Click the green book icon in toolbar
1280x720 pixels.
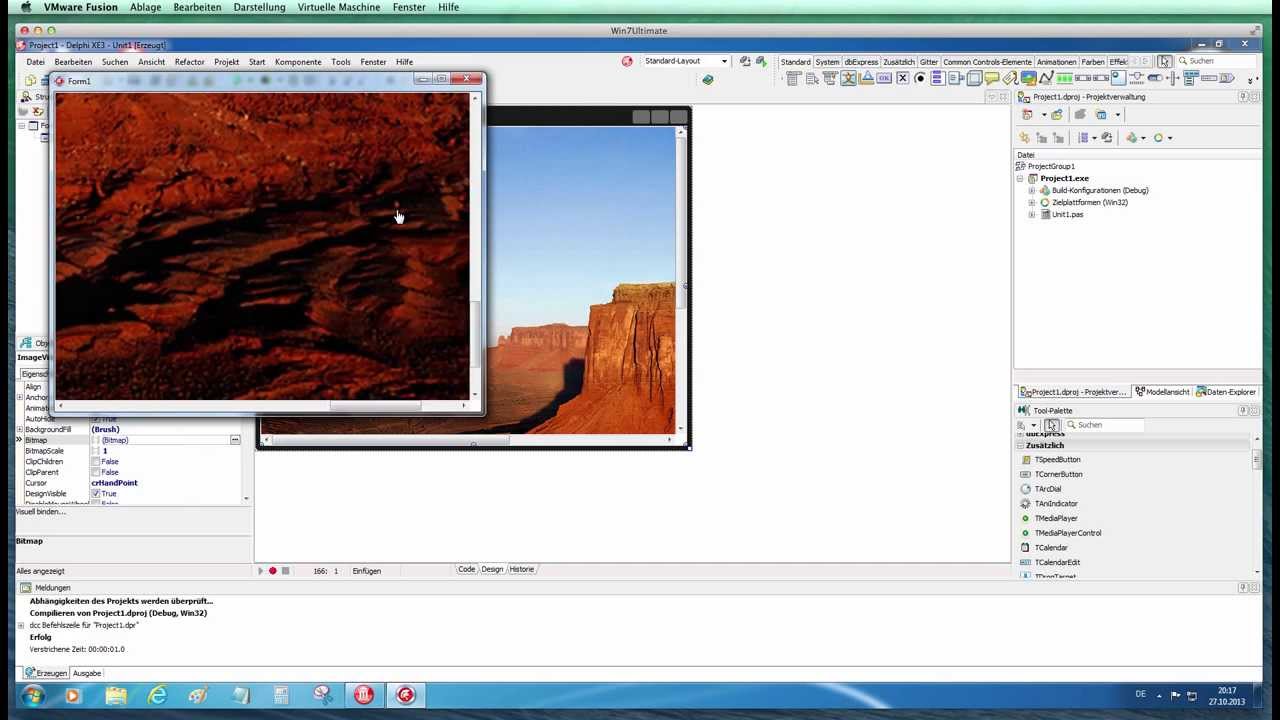click(708, 80)
